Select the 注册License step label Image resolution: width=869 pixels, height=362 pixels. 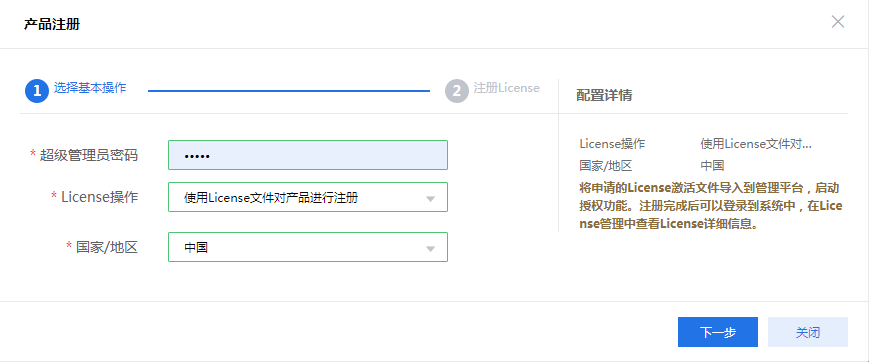tap(507, 88)
